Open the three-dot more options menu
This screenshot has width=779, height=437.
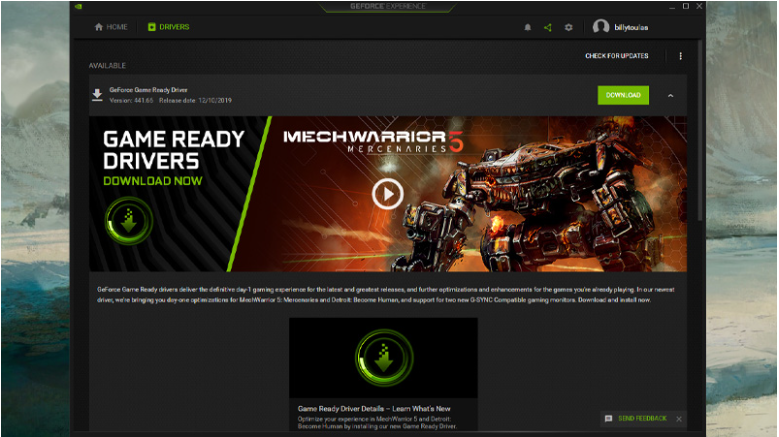(681, 56)
